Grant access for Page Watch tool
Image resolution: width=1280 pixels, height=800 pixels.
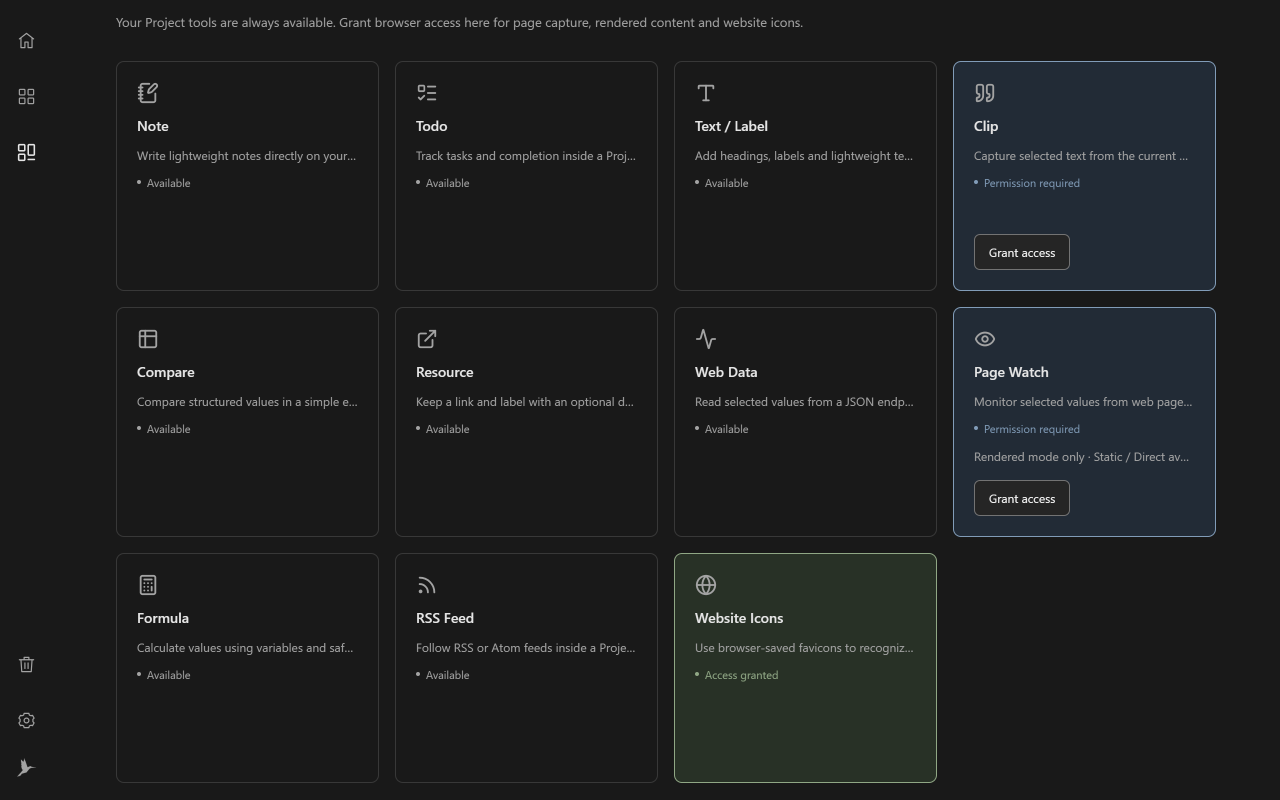[x=1022, y=498]
